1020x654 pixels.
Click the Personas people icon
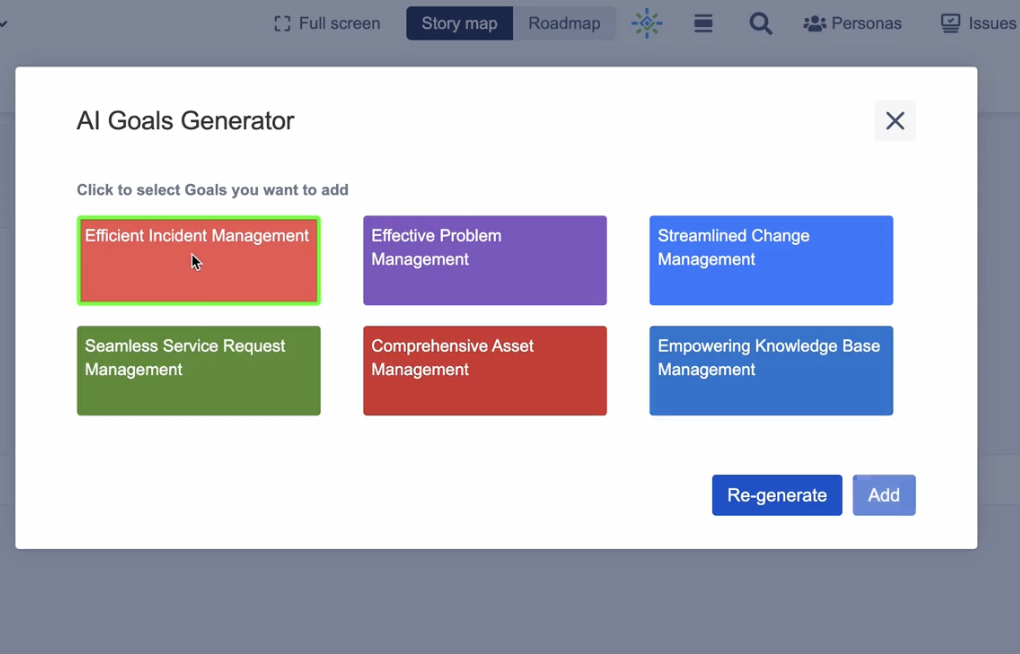[x=814, y=23]
